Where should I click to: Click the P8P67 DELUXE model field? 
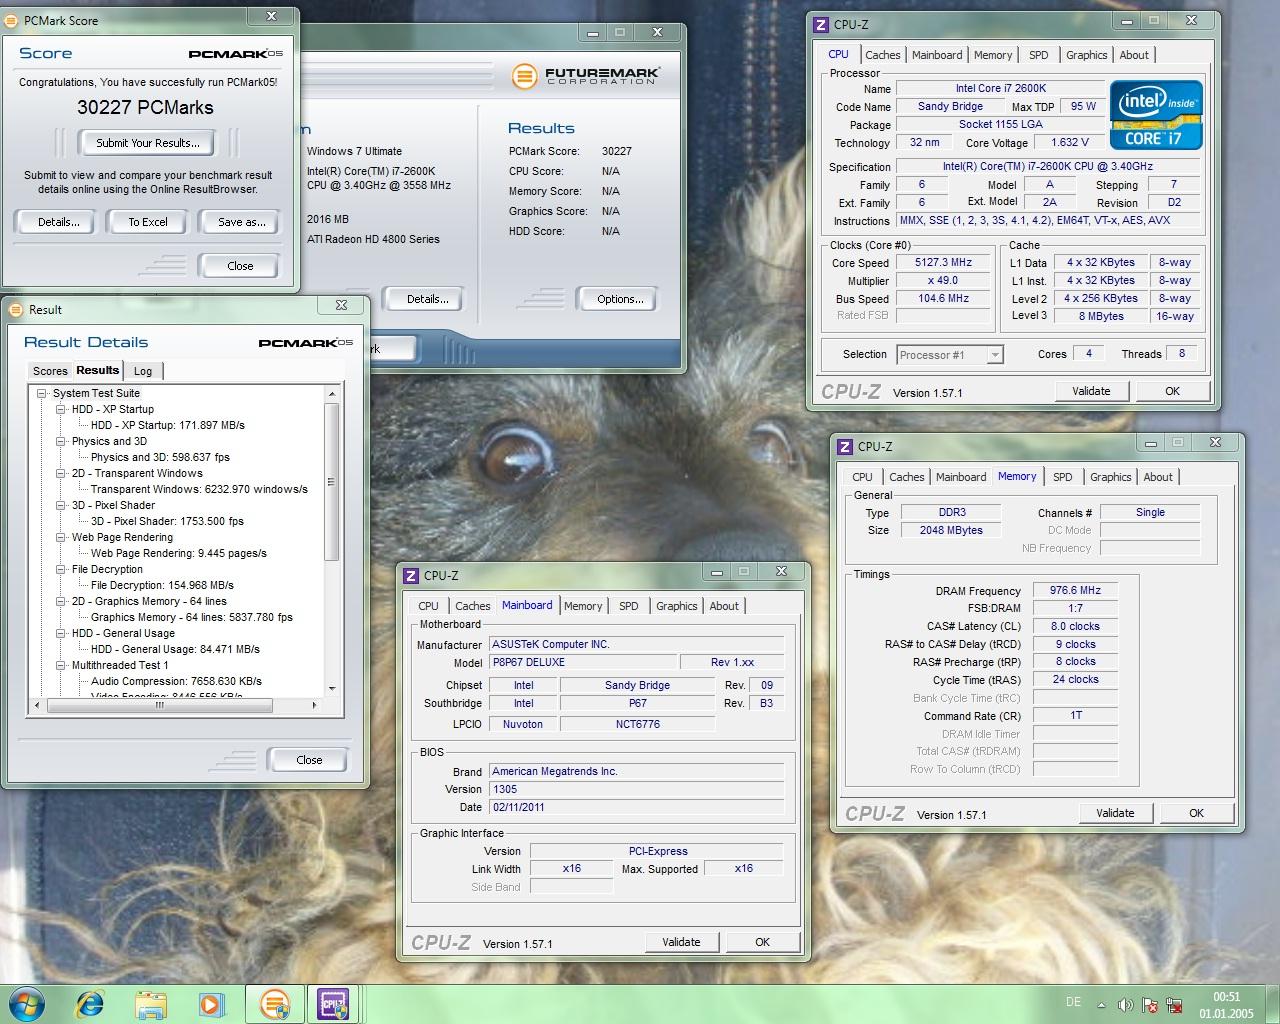pyautogui.click(x=582, y=662)
